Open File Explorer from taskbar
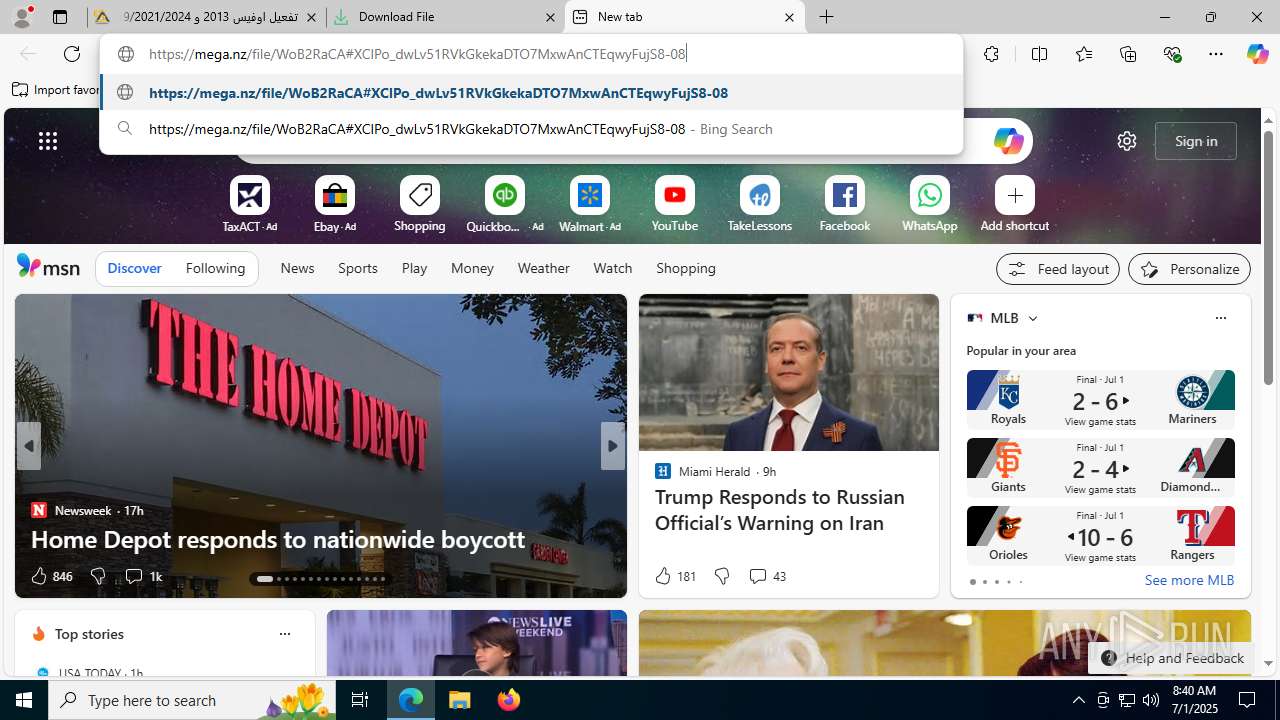Screen dimensions: 1280x720 [460, 700]
